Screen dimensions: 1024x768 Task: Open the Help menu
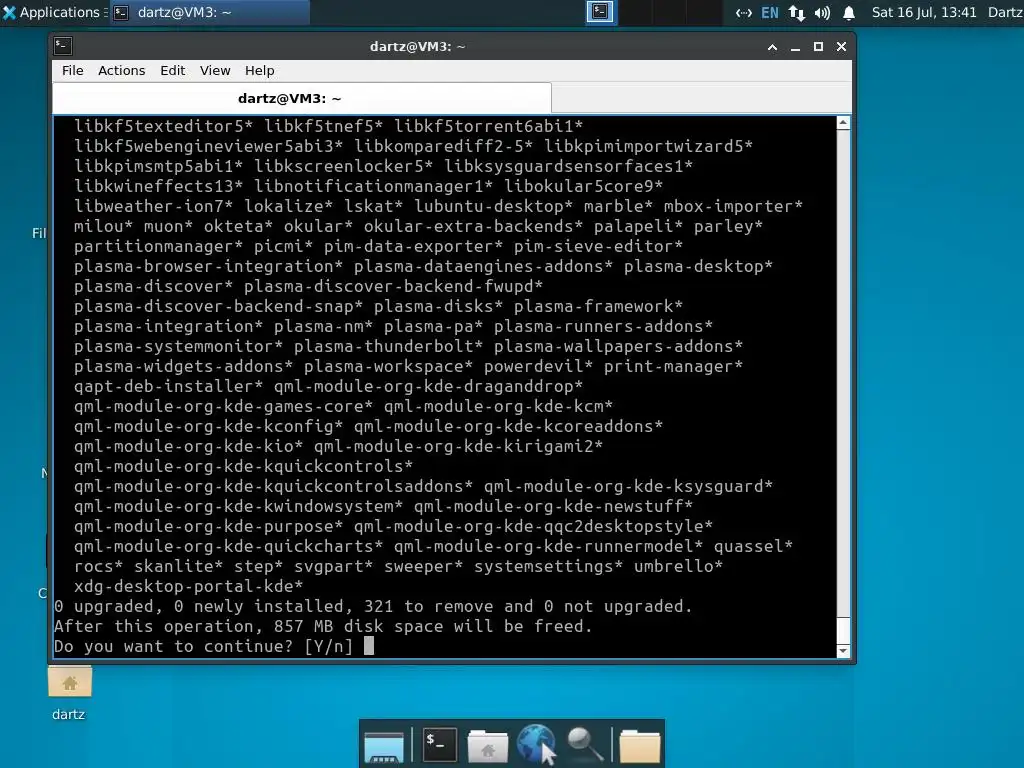[259, 71]
